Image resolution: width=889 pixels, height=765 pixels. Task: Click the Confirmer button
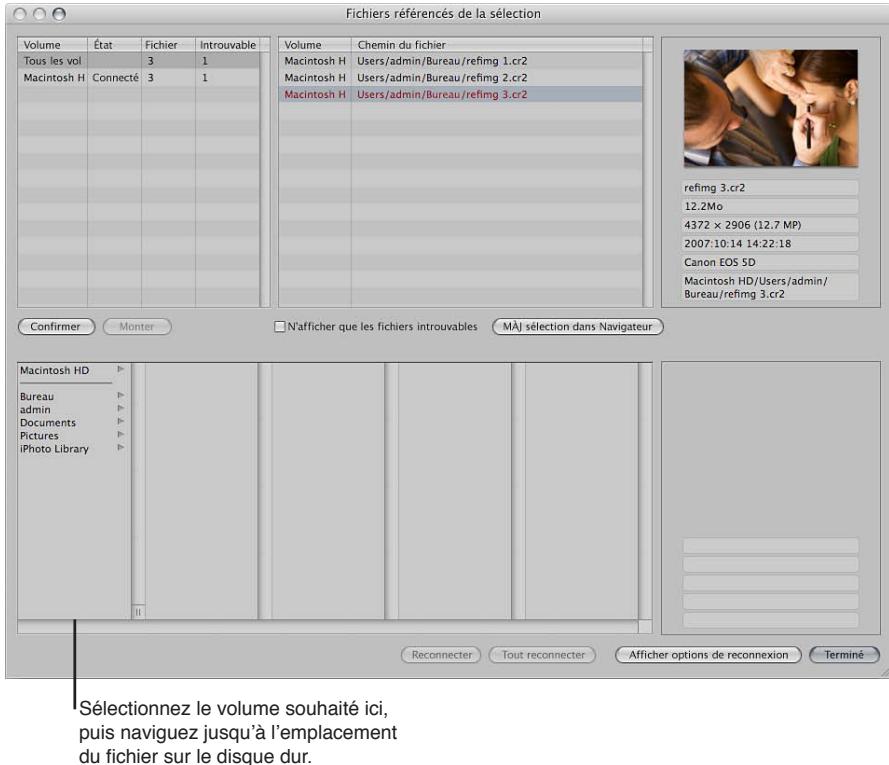click(56, 327)
